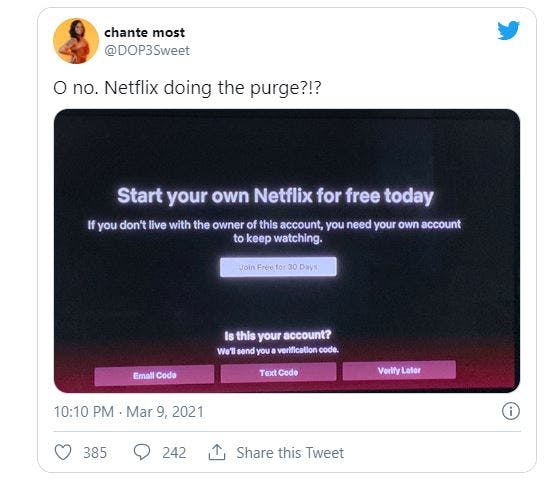Open the tweet info circle icon
558x480 pixels.
point(511,411)
